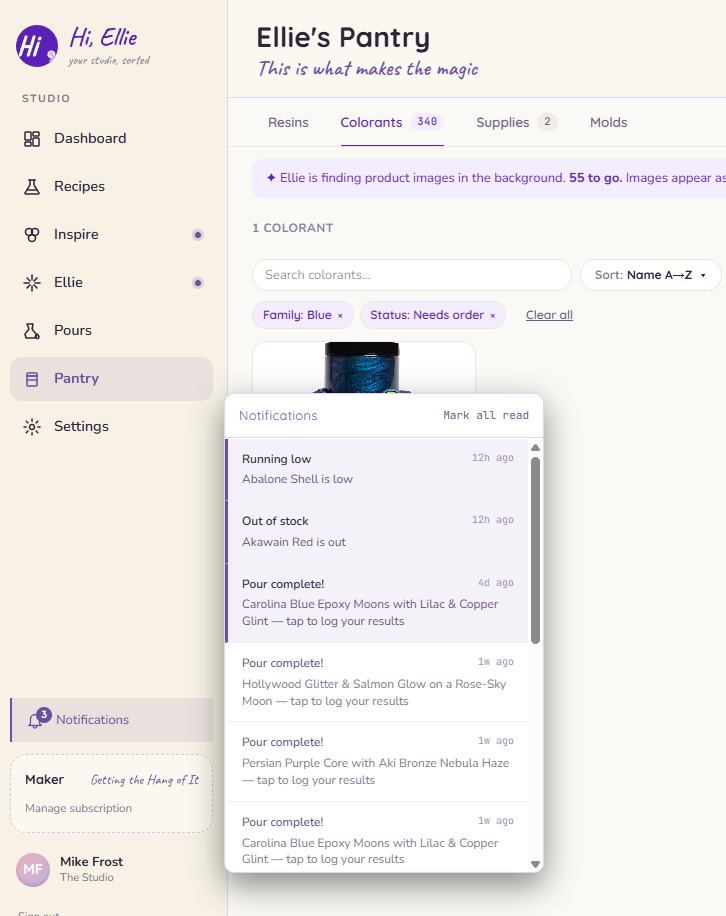Screen dimensions: 726x916
Task: Select the Pantry sidebar item
Action: point(112,379)
